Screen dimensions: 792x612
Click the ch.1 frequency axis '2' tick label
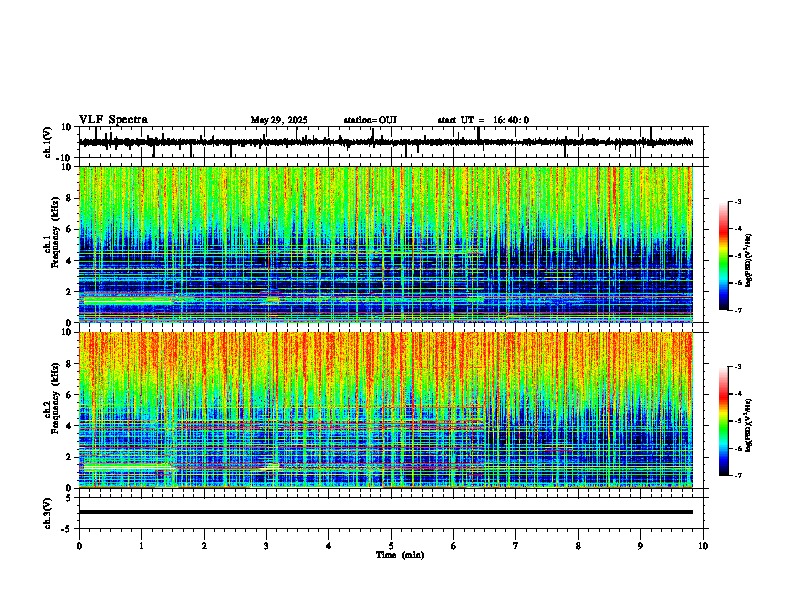69,291
